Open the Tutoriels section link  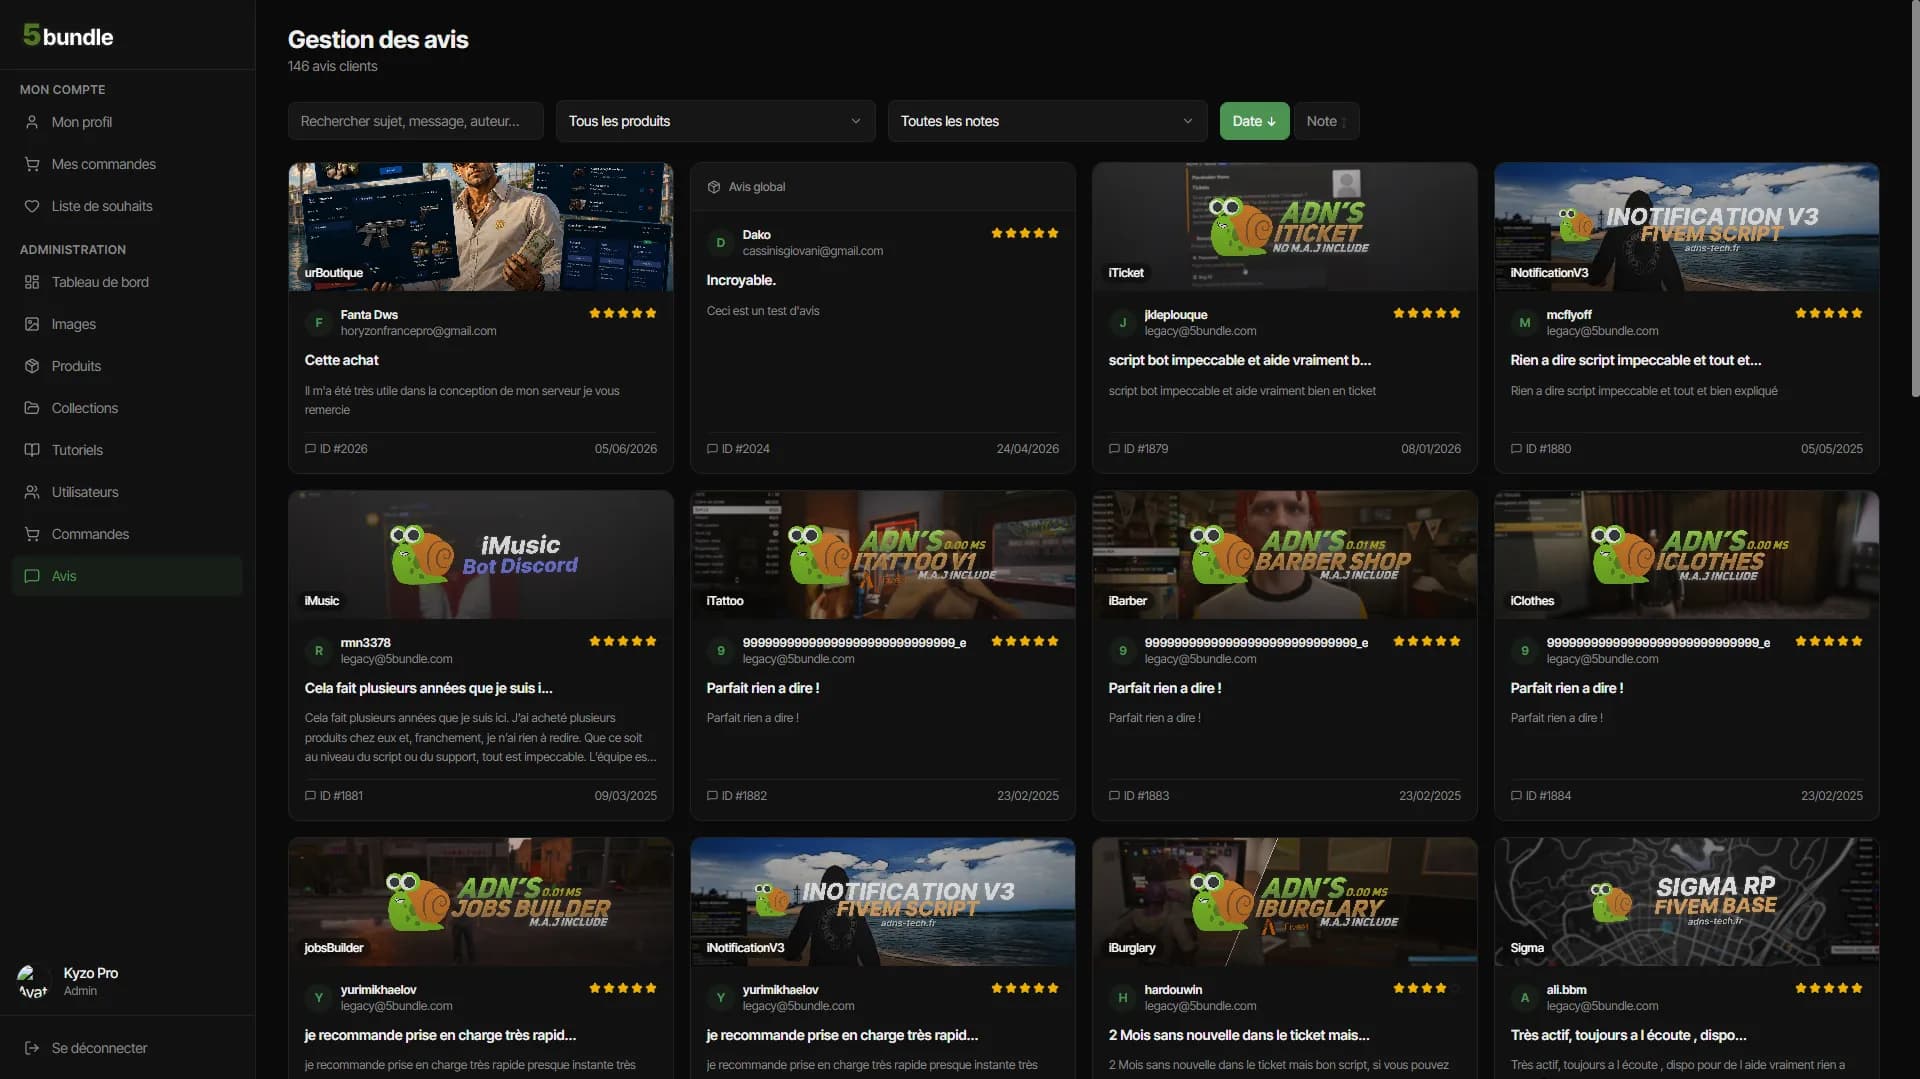[127, 450]
